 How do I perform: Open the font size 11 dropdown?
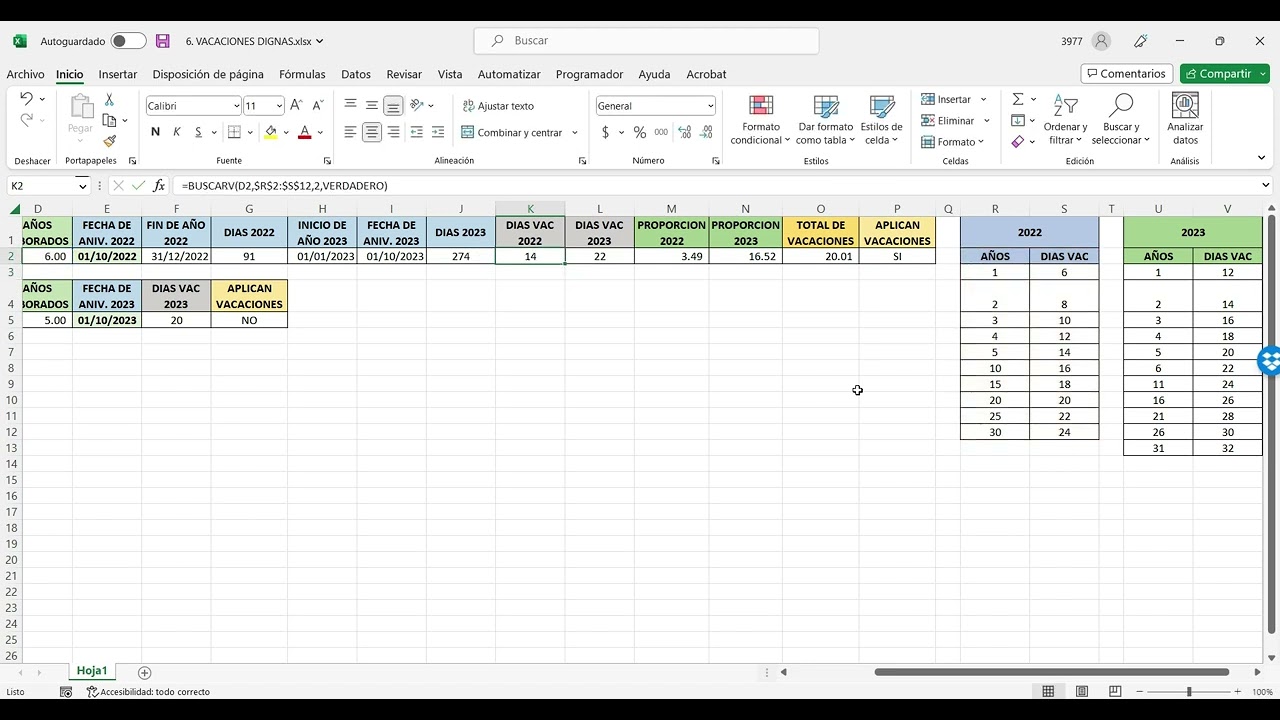click(280, 106)
